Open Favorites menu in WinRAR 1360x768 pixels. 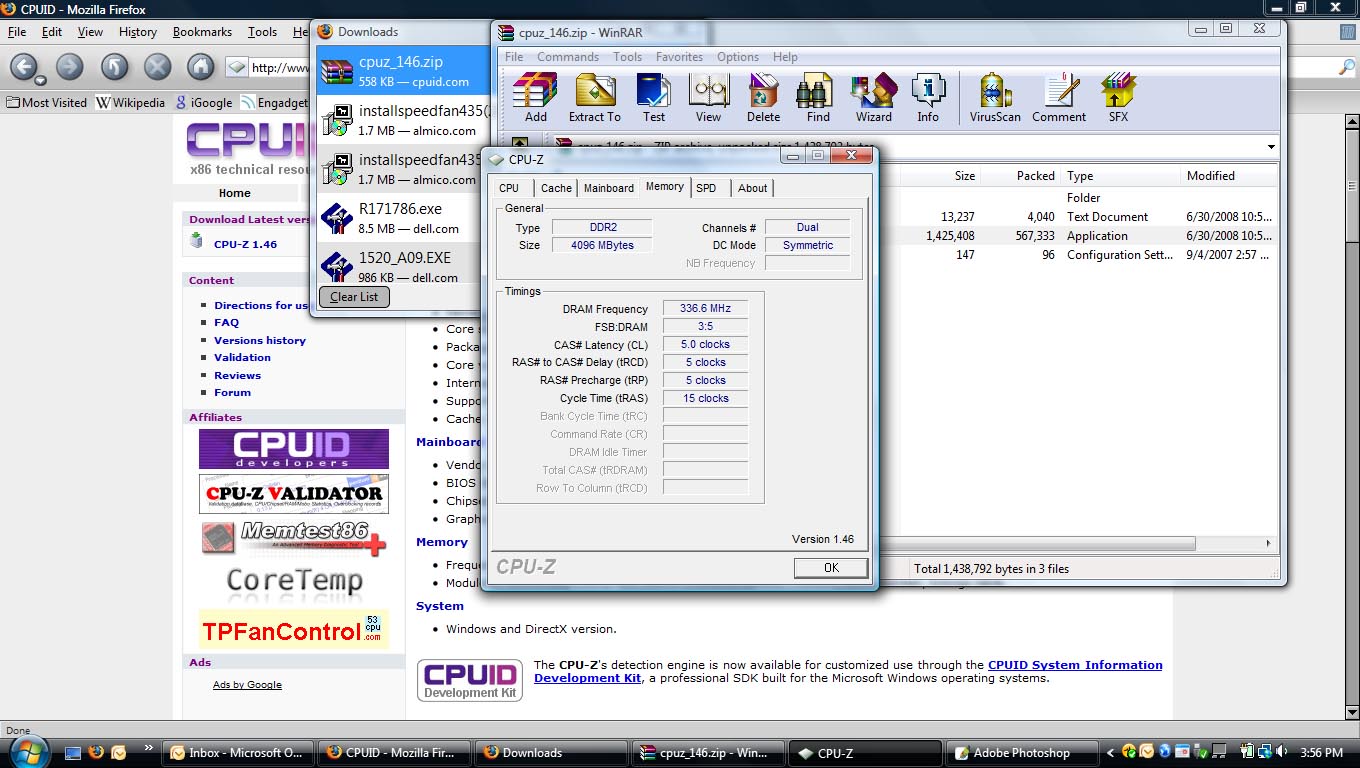pyautogui.click(x=679, y=57)
